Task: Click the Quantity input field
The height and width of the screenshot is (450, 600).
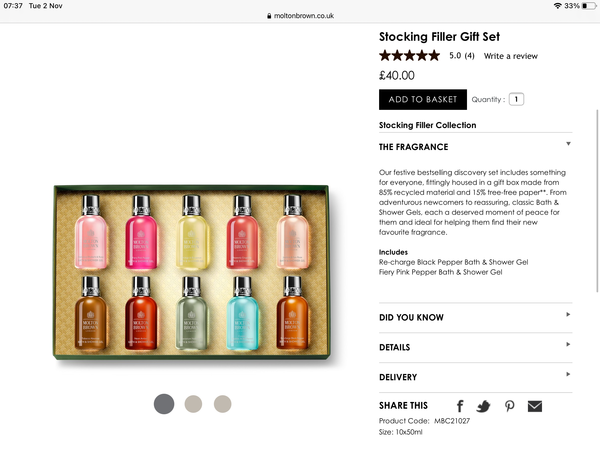Action: click(516, 100)
